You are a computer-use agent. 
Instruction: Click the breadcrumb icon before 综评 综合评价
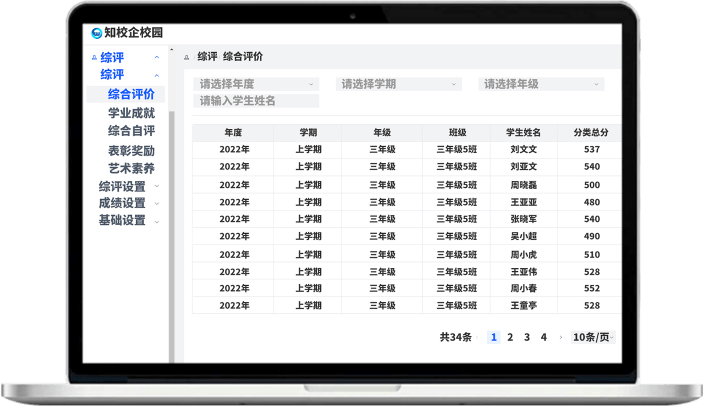click(x=187, y=57)
